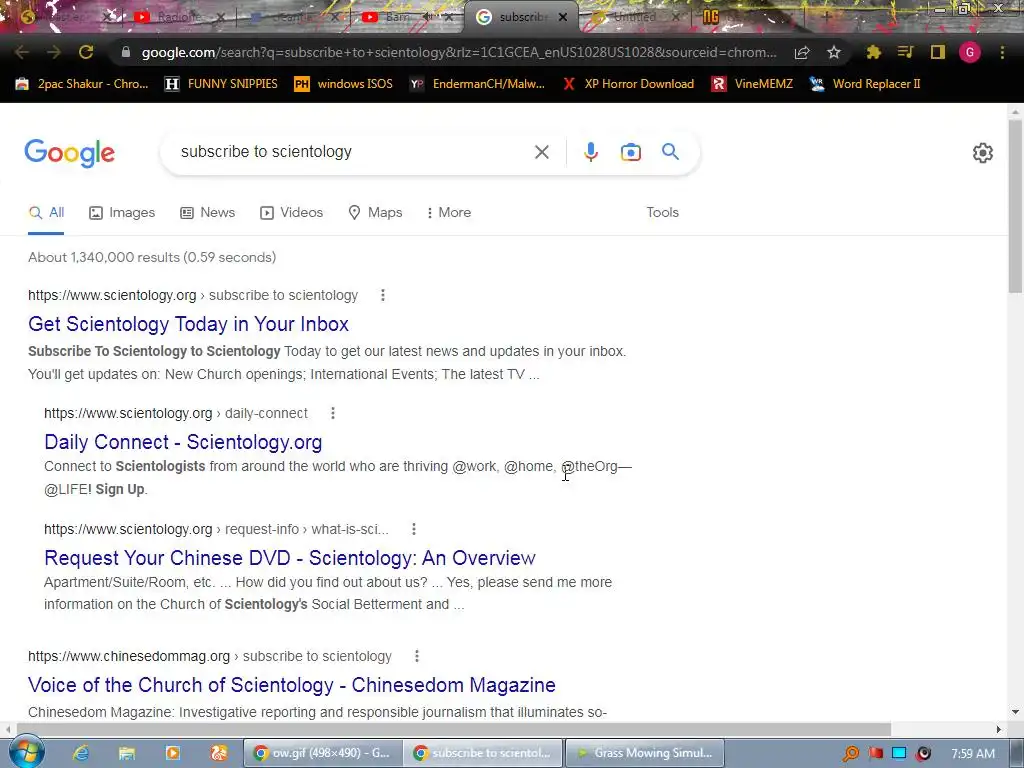Switch to the Untitled browser tab
1024x768 pixels.
coord(632,17)
